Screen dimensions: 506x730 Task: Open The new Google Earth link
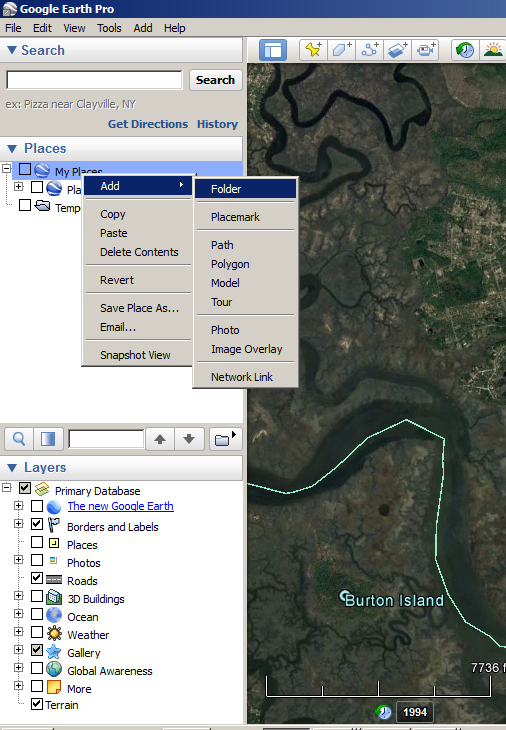121,506
